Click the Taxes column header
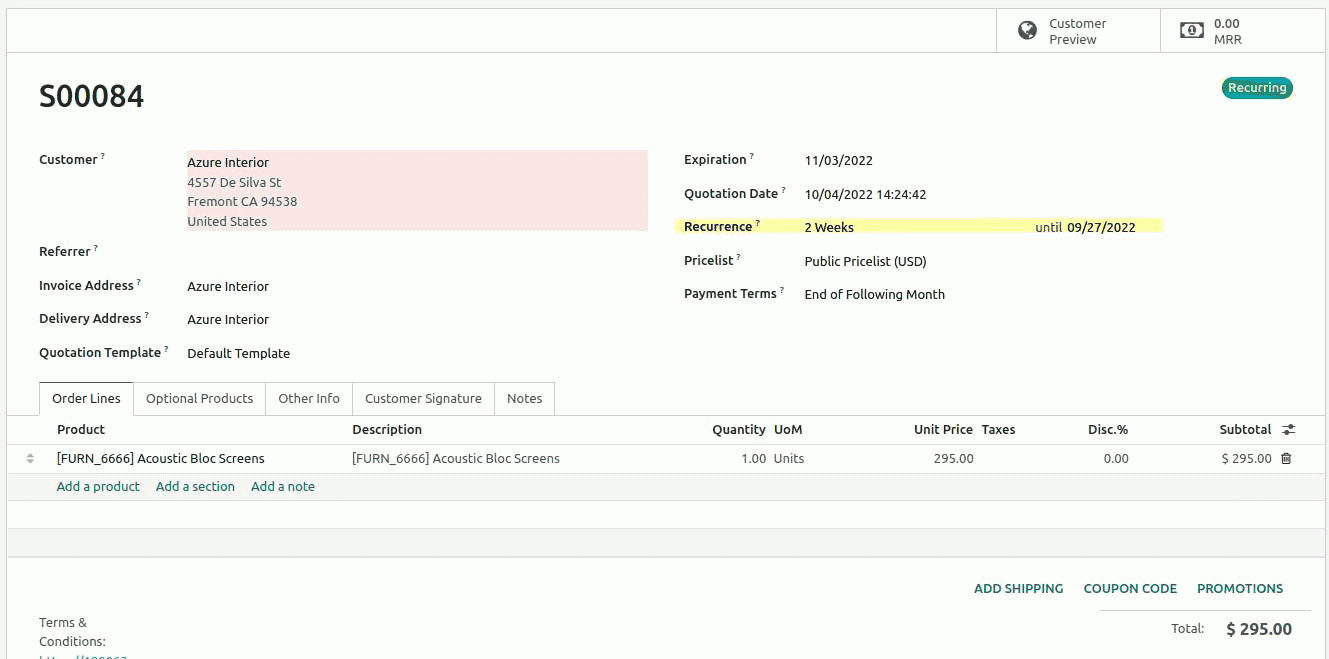 click(998, 430)
